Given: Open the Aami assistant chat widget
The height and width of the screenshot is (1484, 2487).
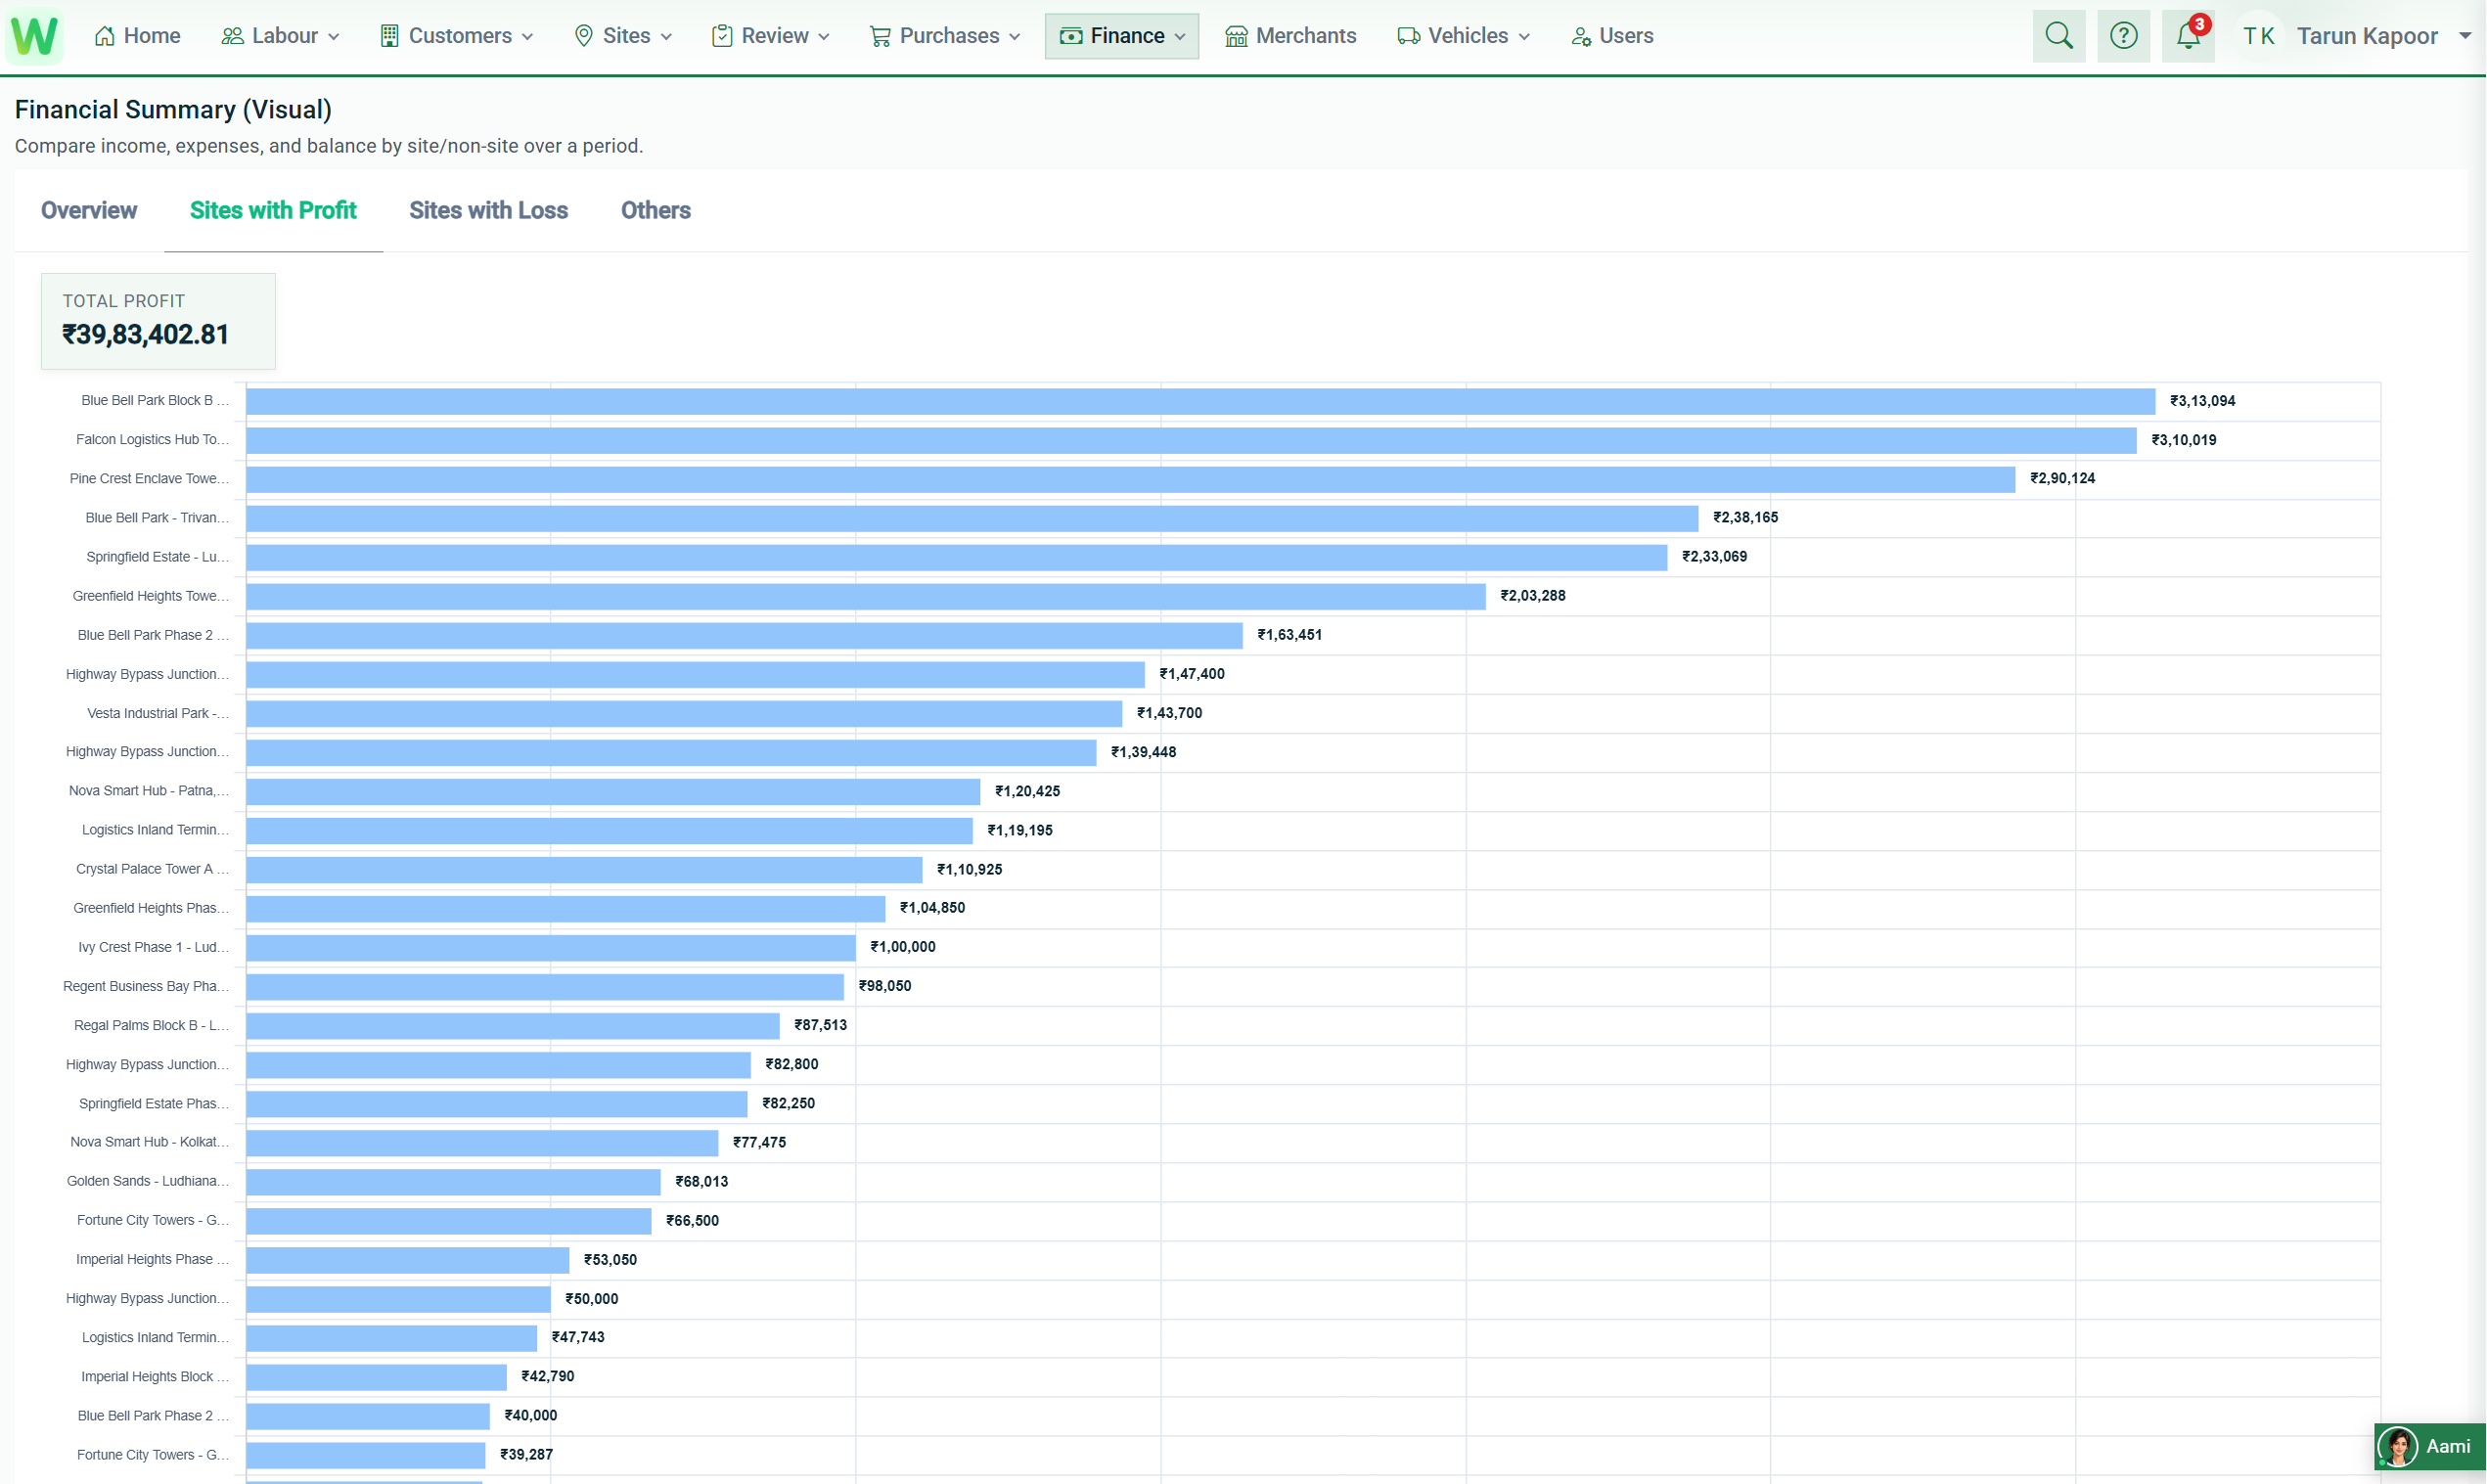Looking at the screenshot, I should (2431, 1447).
